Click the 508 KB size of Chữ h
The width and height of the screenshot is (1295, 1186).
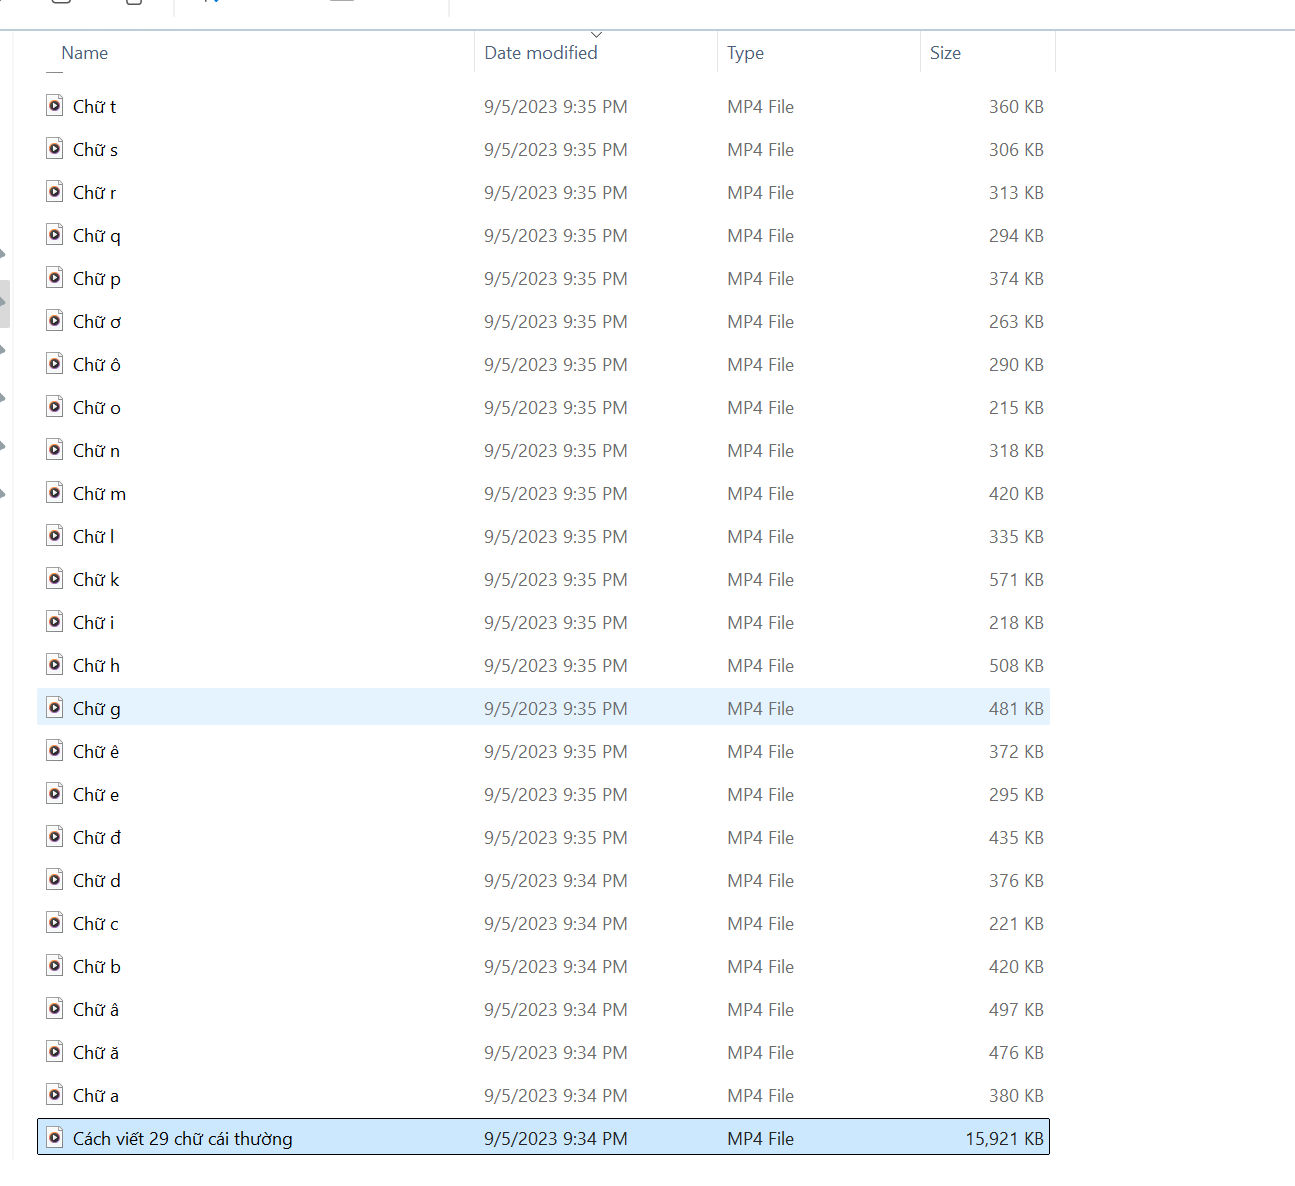[x=1016, y=666]
